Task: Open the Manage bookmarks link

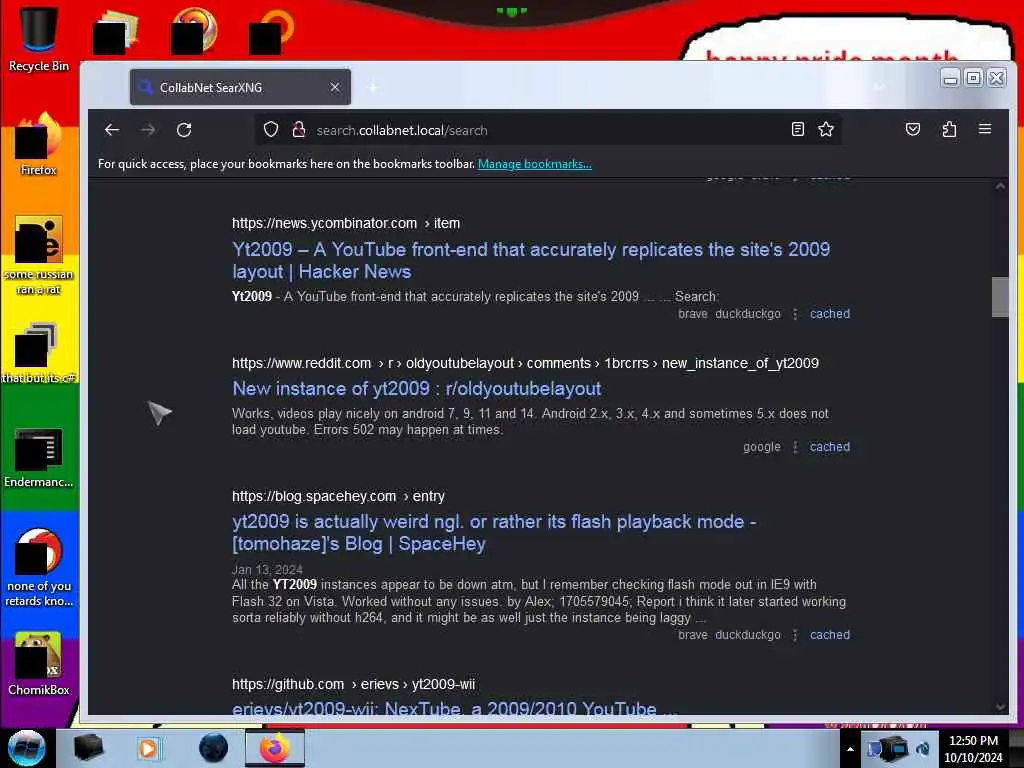Action: click(534, 164)
